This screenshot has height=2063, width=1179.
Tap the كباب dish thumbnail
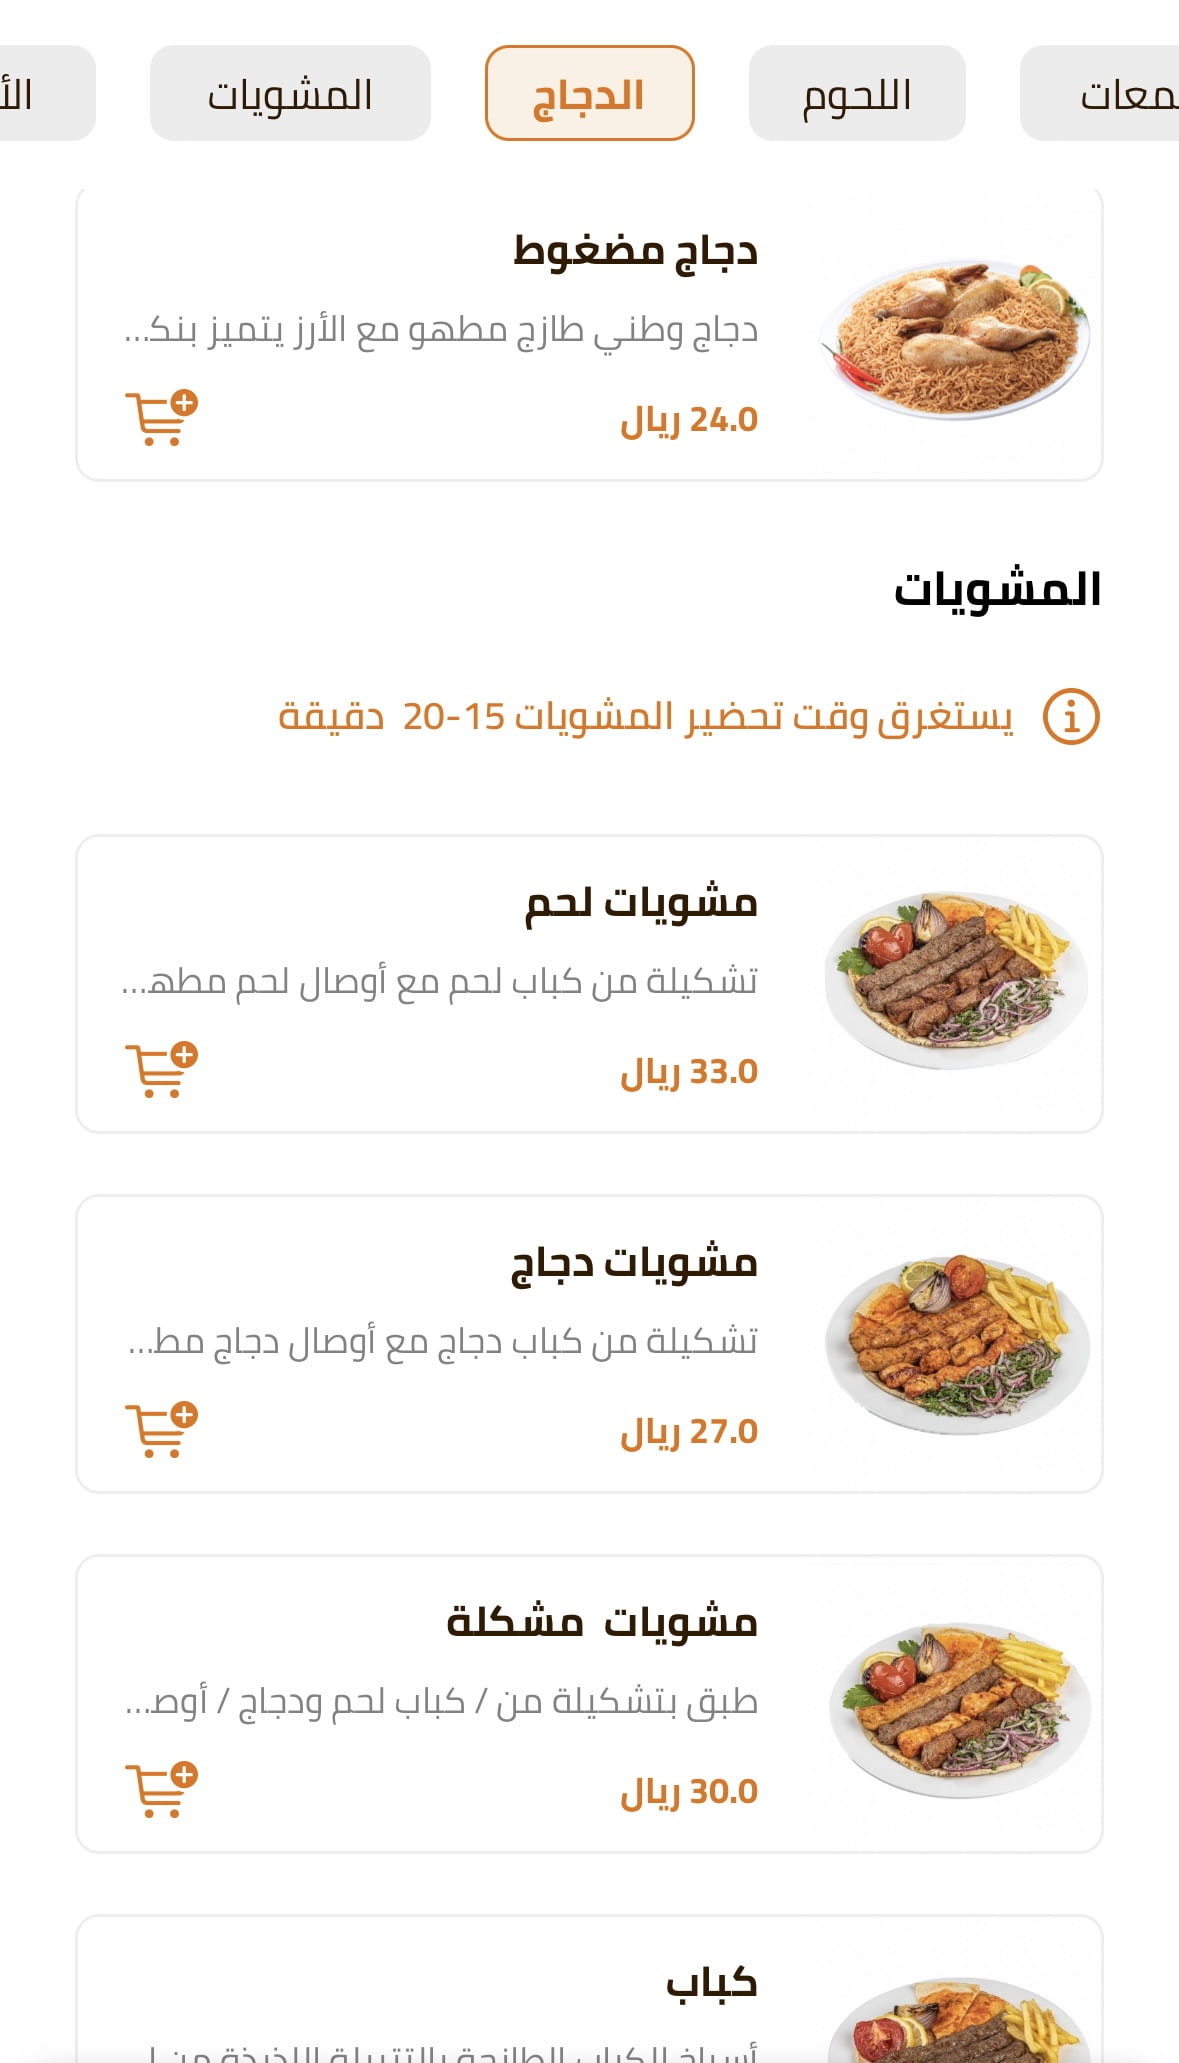[955, 2020]
